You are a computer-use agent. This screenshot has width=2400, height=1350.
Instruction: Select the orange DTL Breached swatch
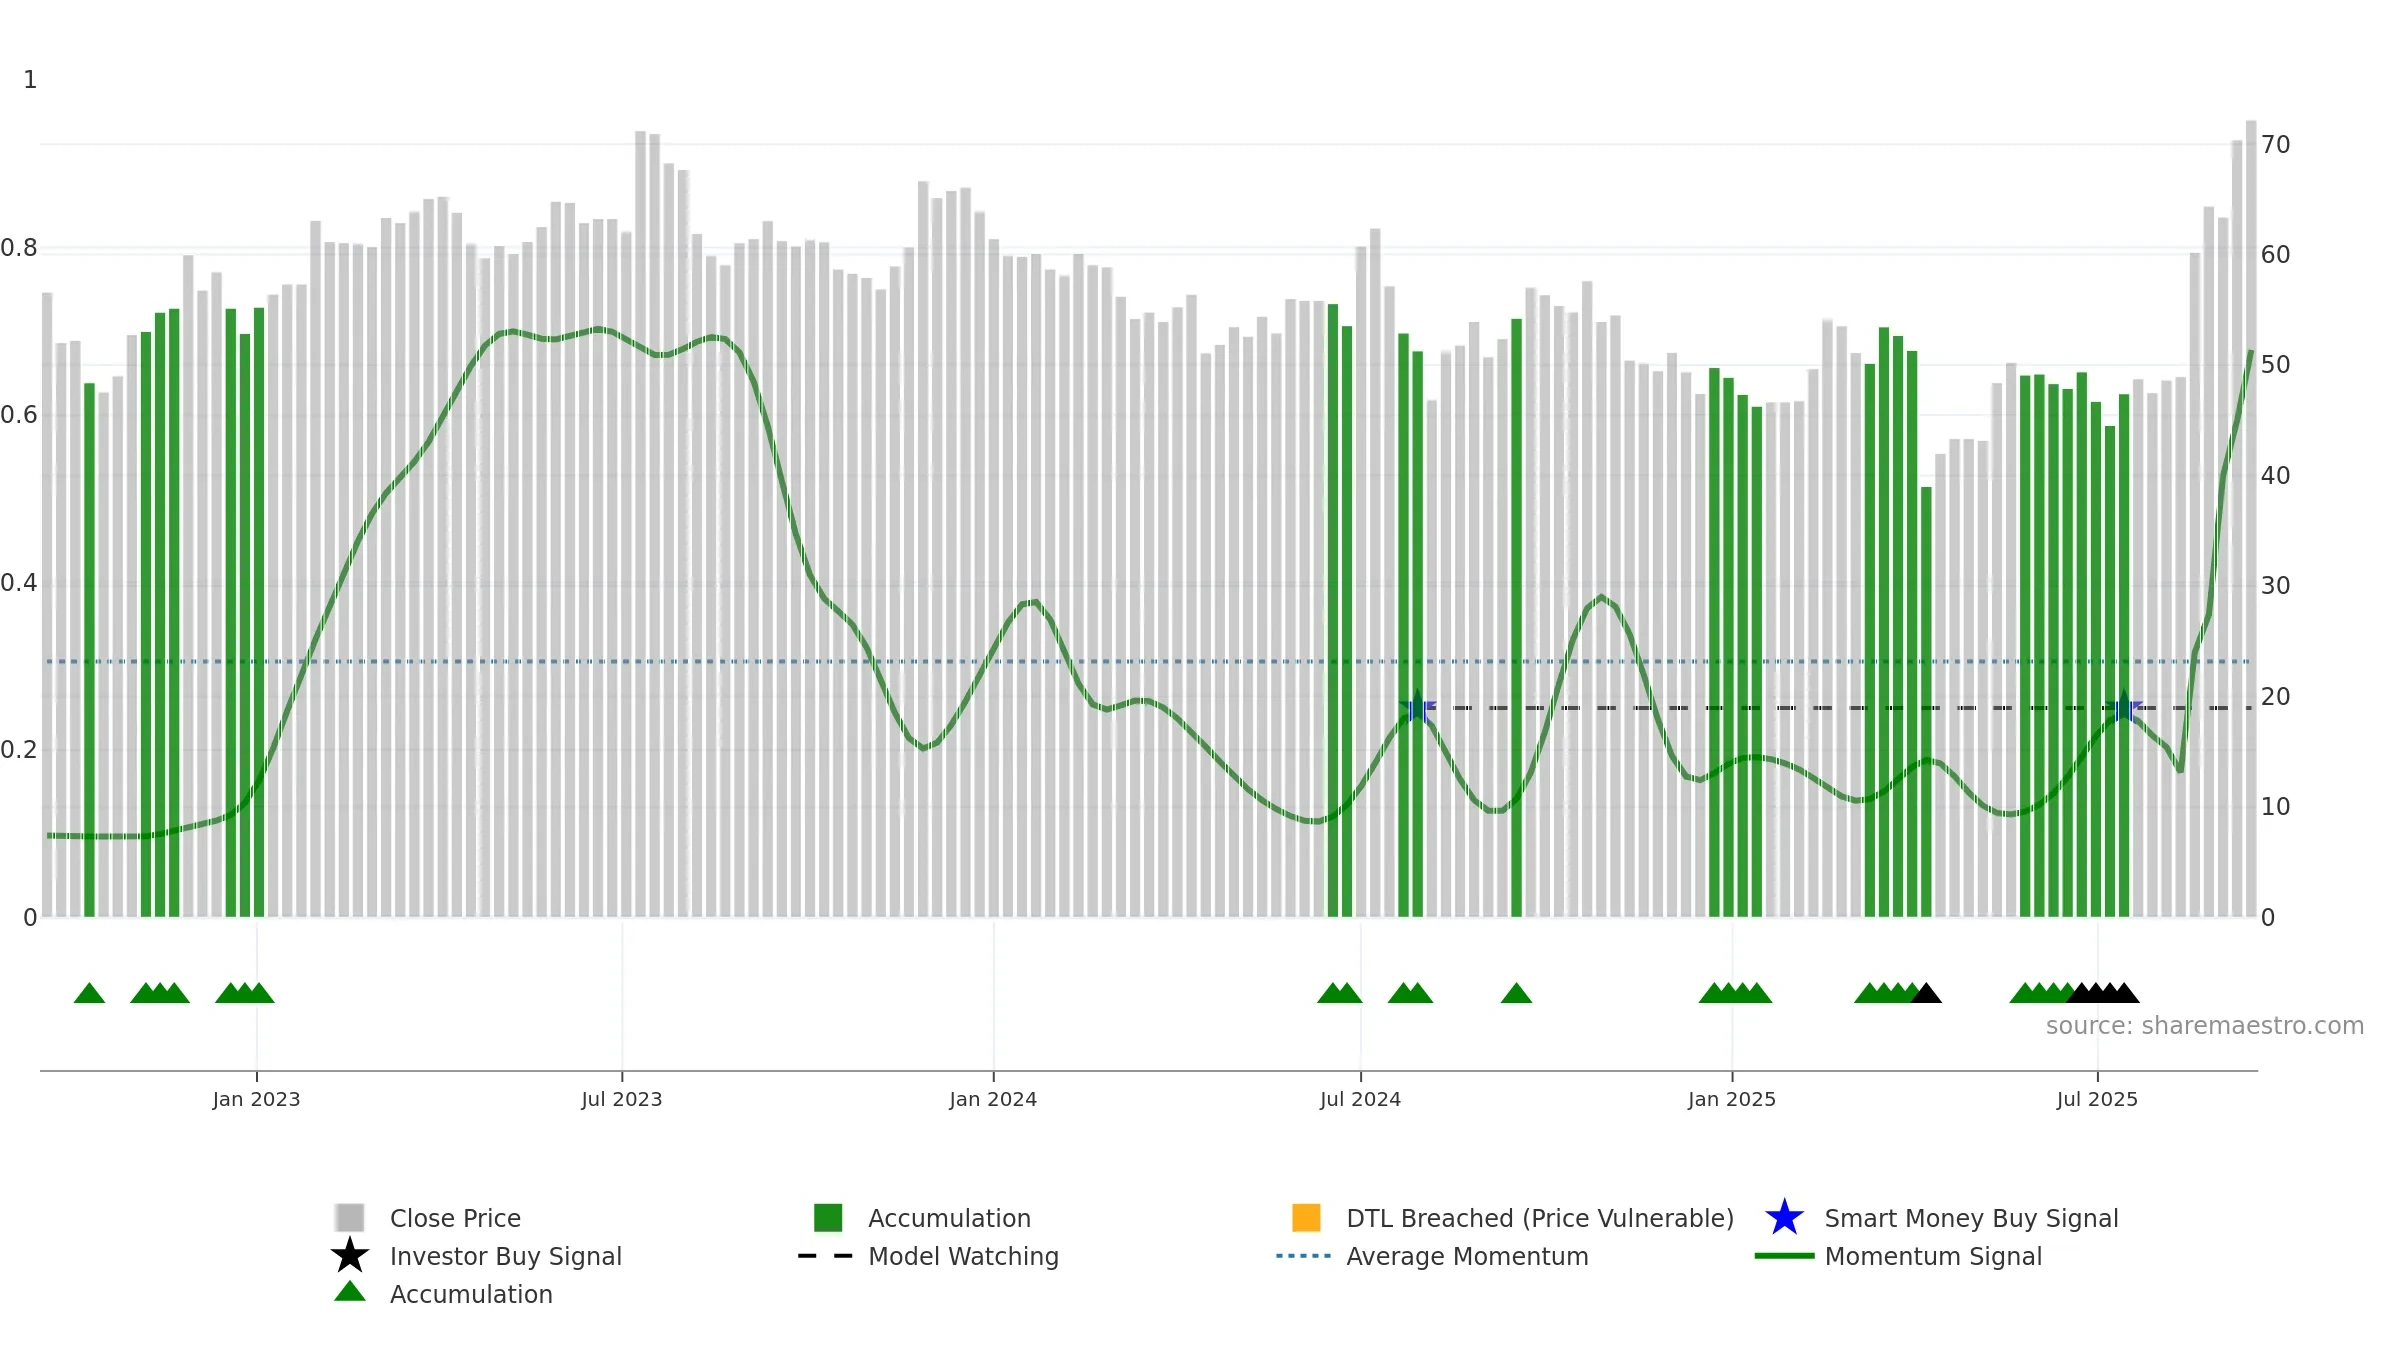click(x=1306, y=1218)
